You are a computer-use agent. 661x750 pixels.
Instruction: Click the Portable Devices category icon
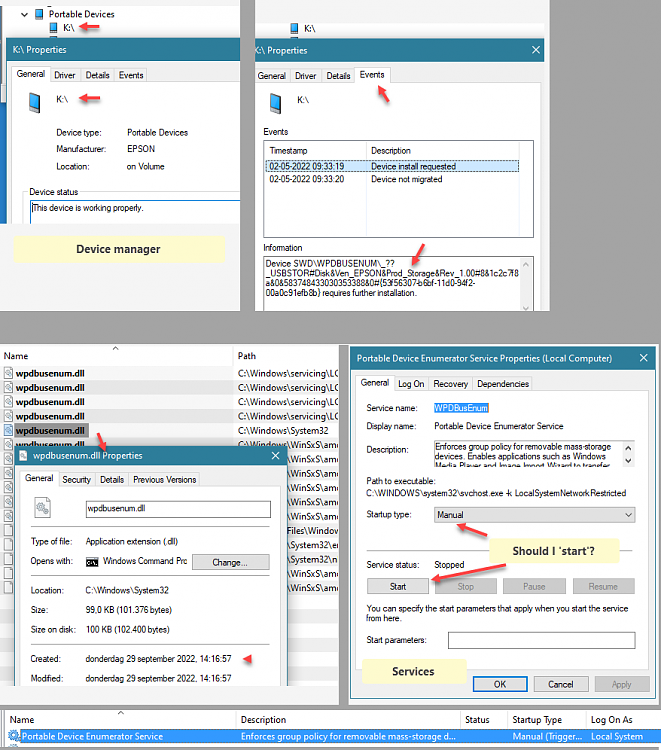pos(40,14)
